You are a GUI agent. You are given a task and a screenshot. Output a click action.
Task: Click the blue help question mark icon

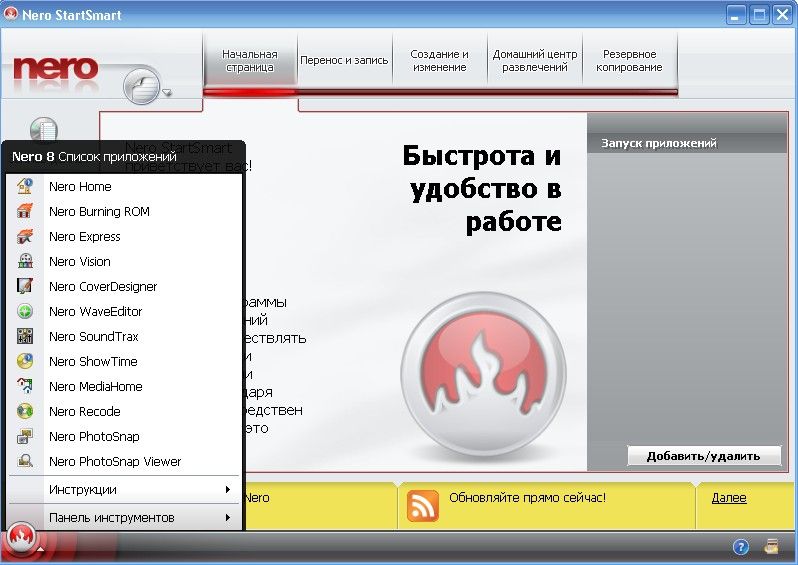point(740,547)
